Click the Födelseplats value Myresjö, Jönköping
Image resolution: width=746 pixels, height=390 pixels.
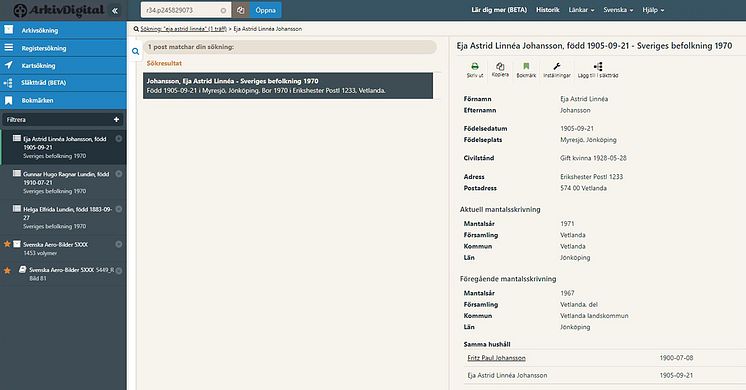588,140
